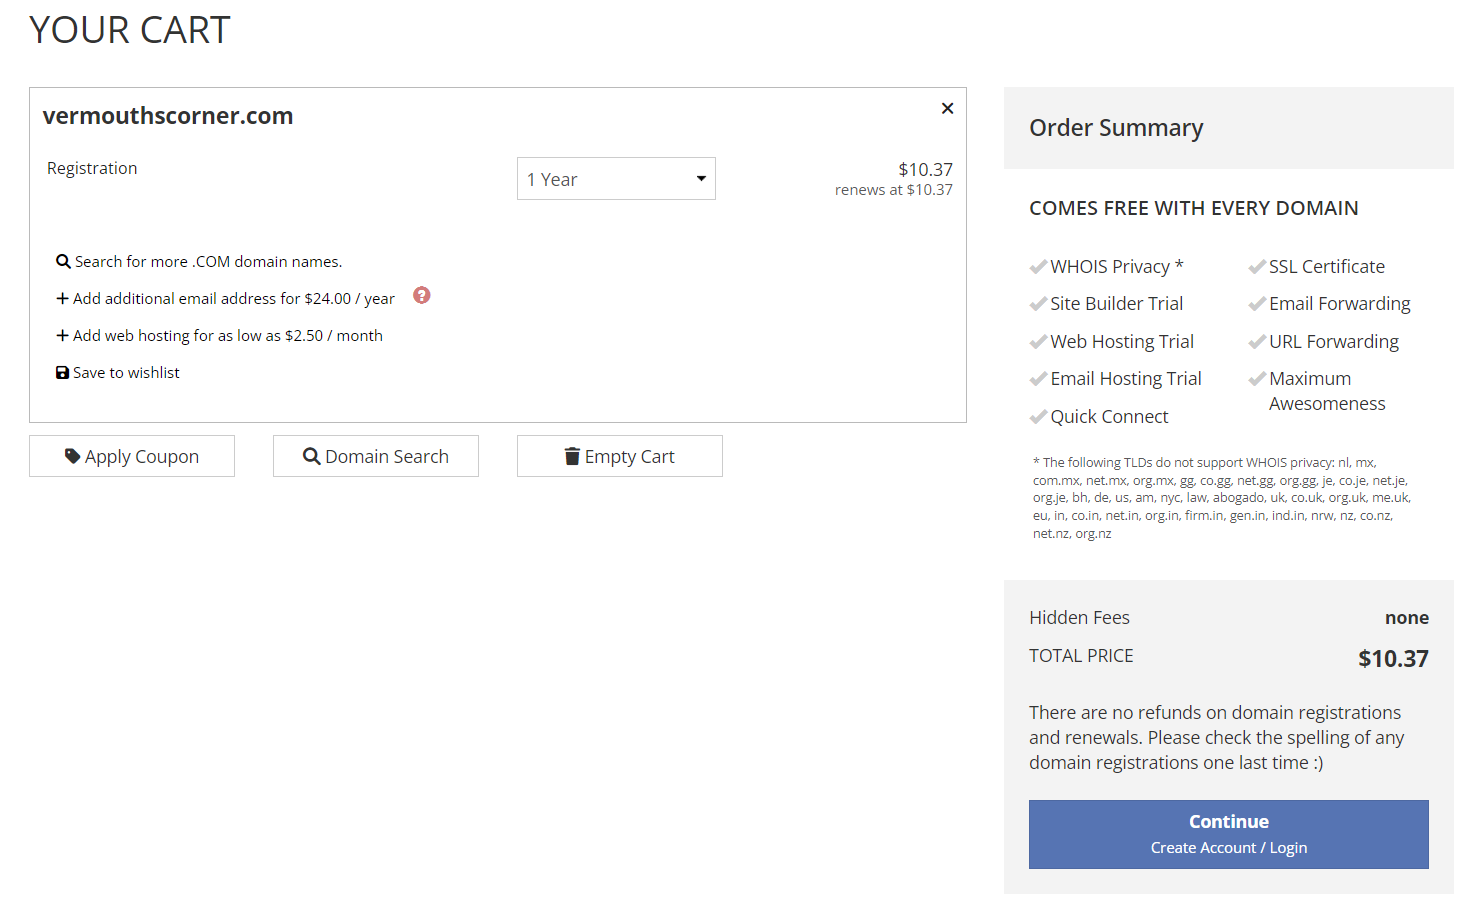Click Add web hosting link
Screen dimensions: 1468x903
click(x=228, y=336)
